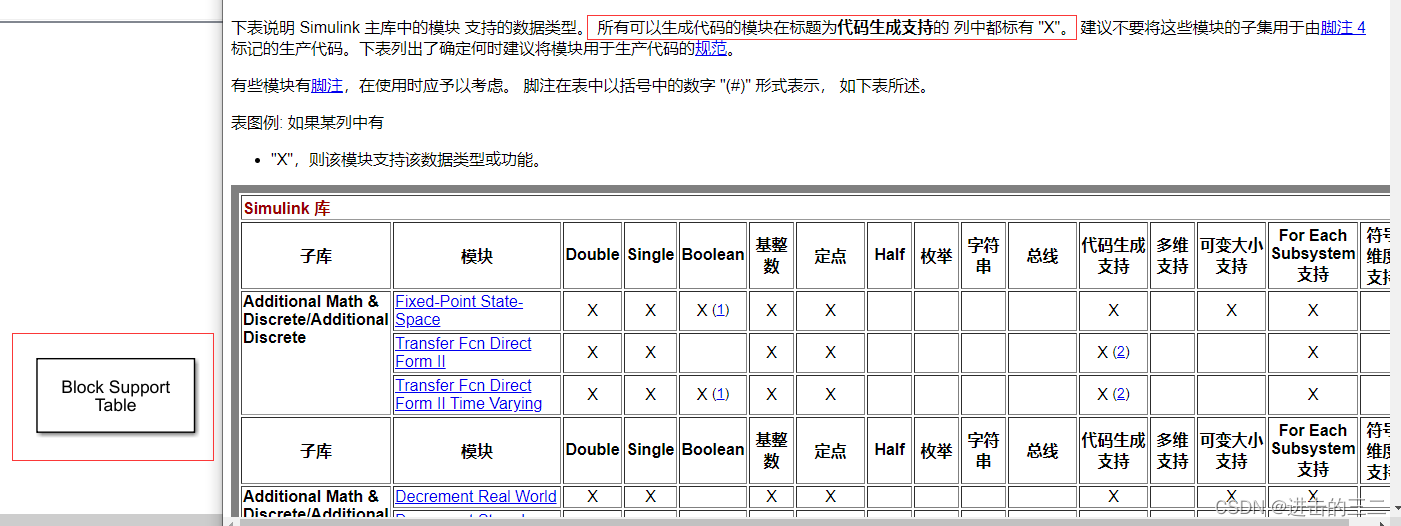Click the 代码生成支持 X in Fixed-Point State-Space row
Screen dimensions: 1401x526
[1113, 311]
